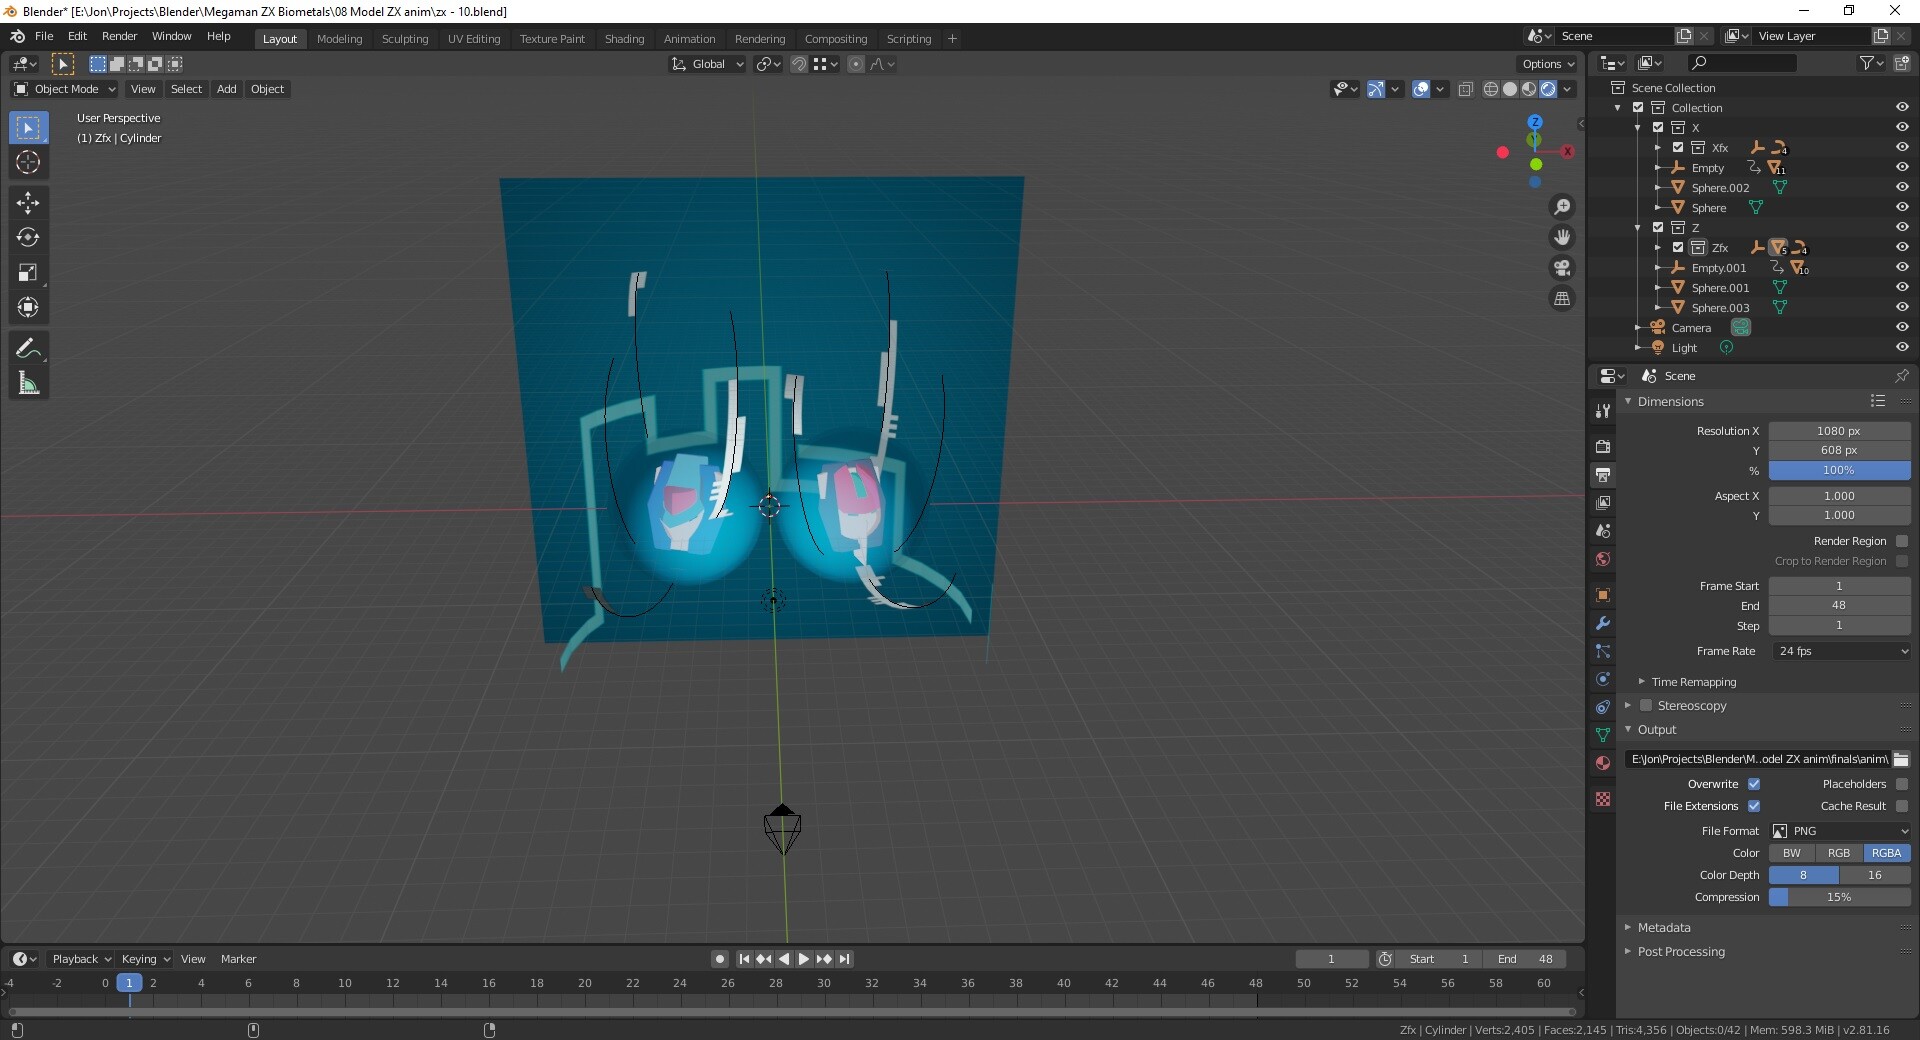The width and height of the screenshot is (1920, 1040).
Task: Set color depth to 16
Action: point(1875,875)
